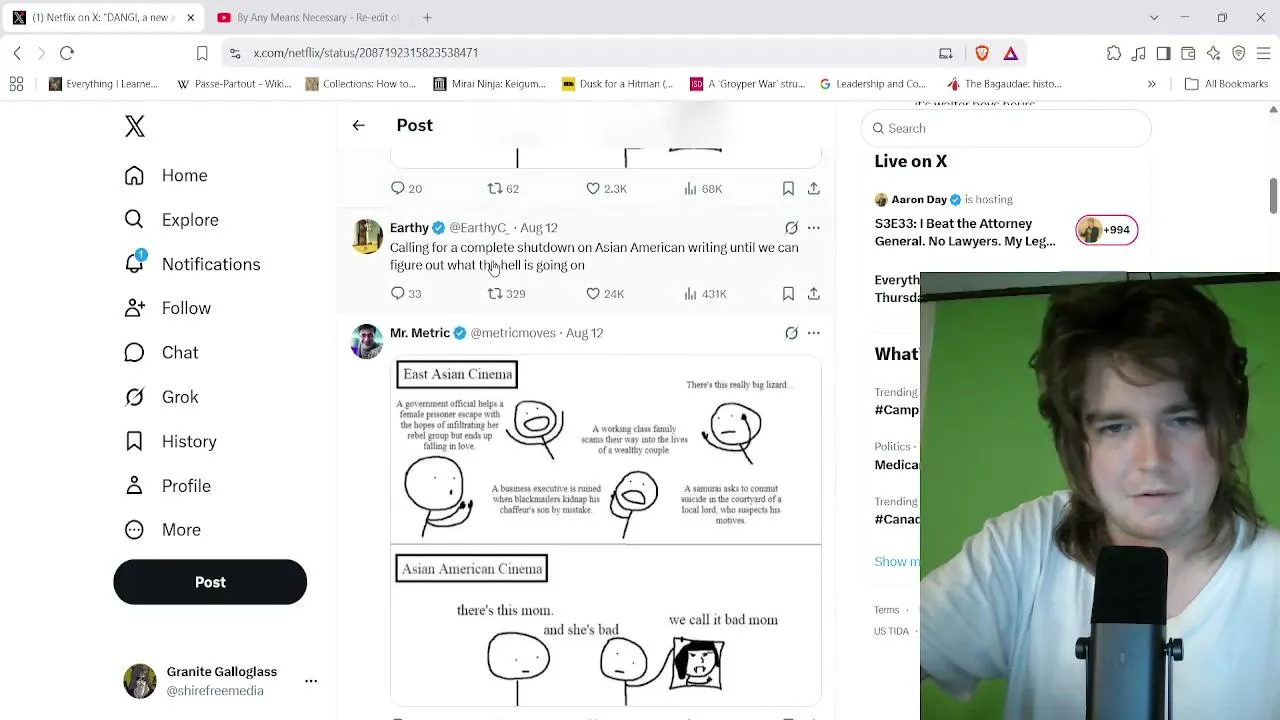This screenshot has width=1280, height=720.
Task: Open more options on Earthy's post
Action: (814, 228)
